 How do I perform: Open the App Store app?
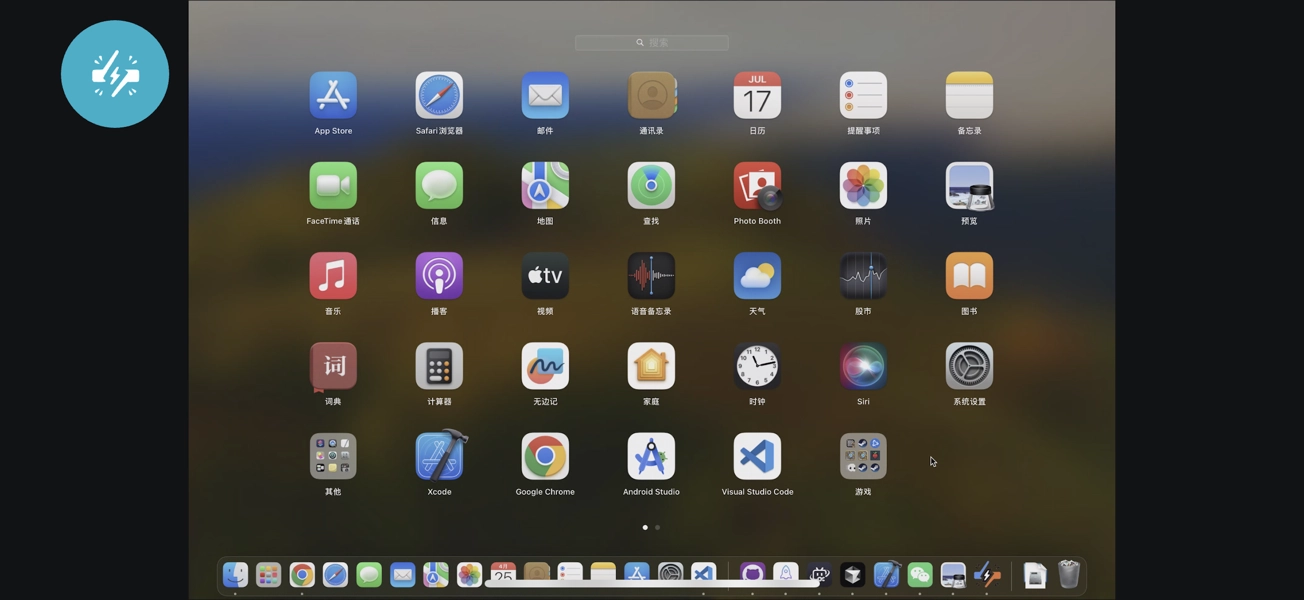(333, 96)
